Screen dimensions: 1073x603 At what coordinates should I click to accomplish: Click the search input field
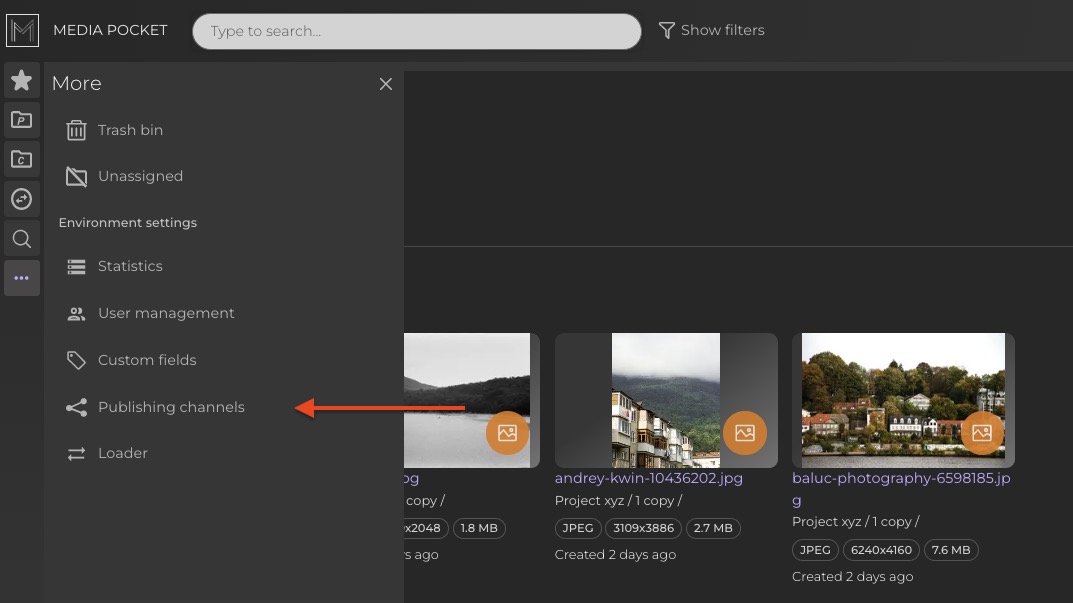coord(416,31)
